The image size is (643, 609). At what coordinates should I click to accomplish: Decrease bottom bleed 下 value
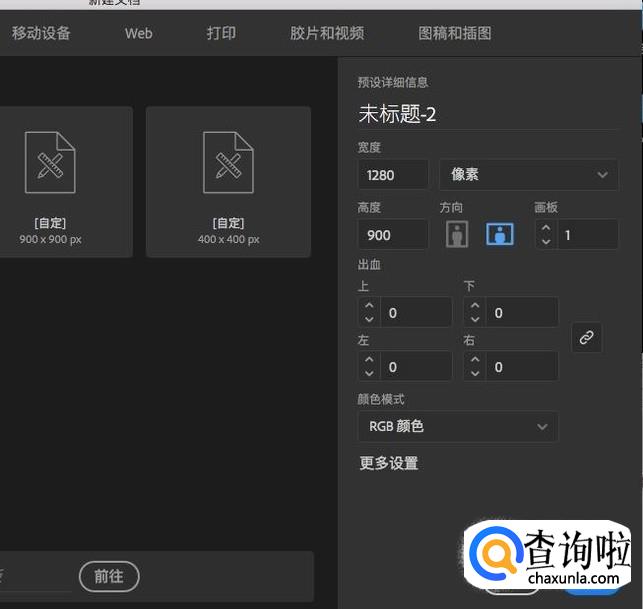click(475, 319)
